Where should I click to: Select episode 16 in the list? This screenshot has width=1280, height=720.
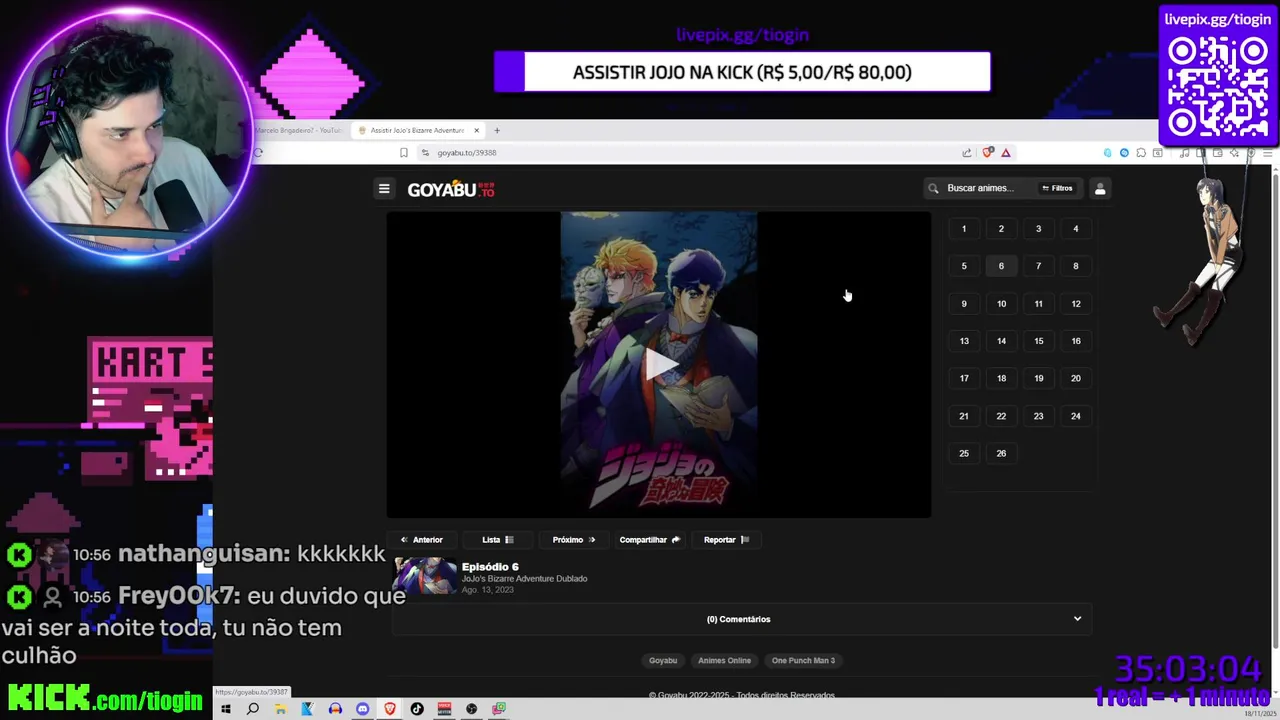tap(1076, 341)
